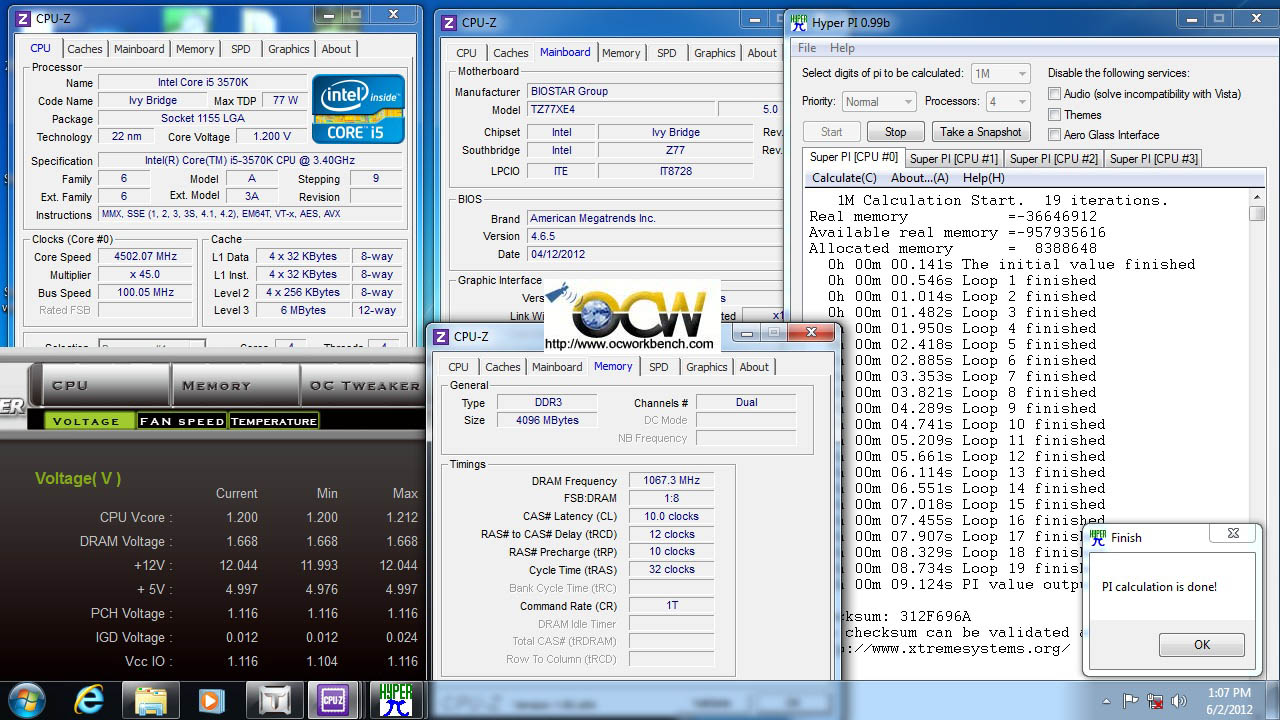The image size is (1280, 720).
Task: Open the Calculate(C) menu
Action: click(x=844, y=178)
